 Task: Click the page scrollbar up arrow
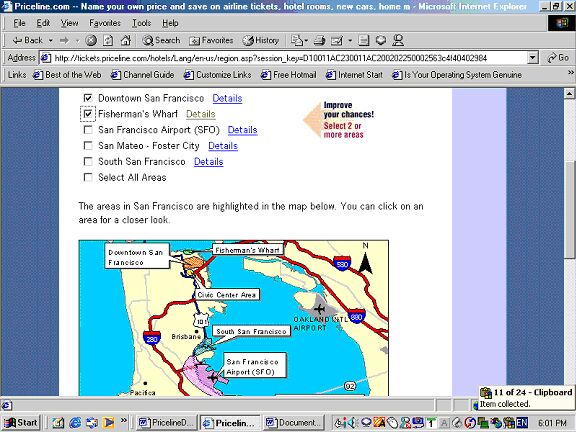(x=569, y=94)
